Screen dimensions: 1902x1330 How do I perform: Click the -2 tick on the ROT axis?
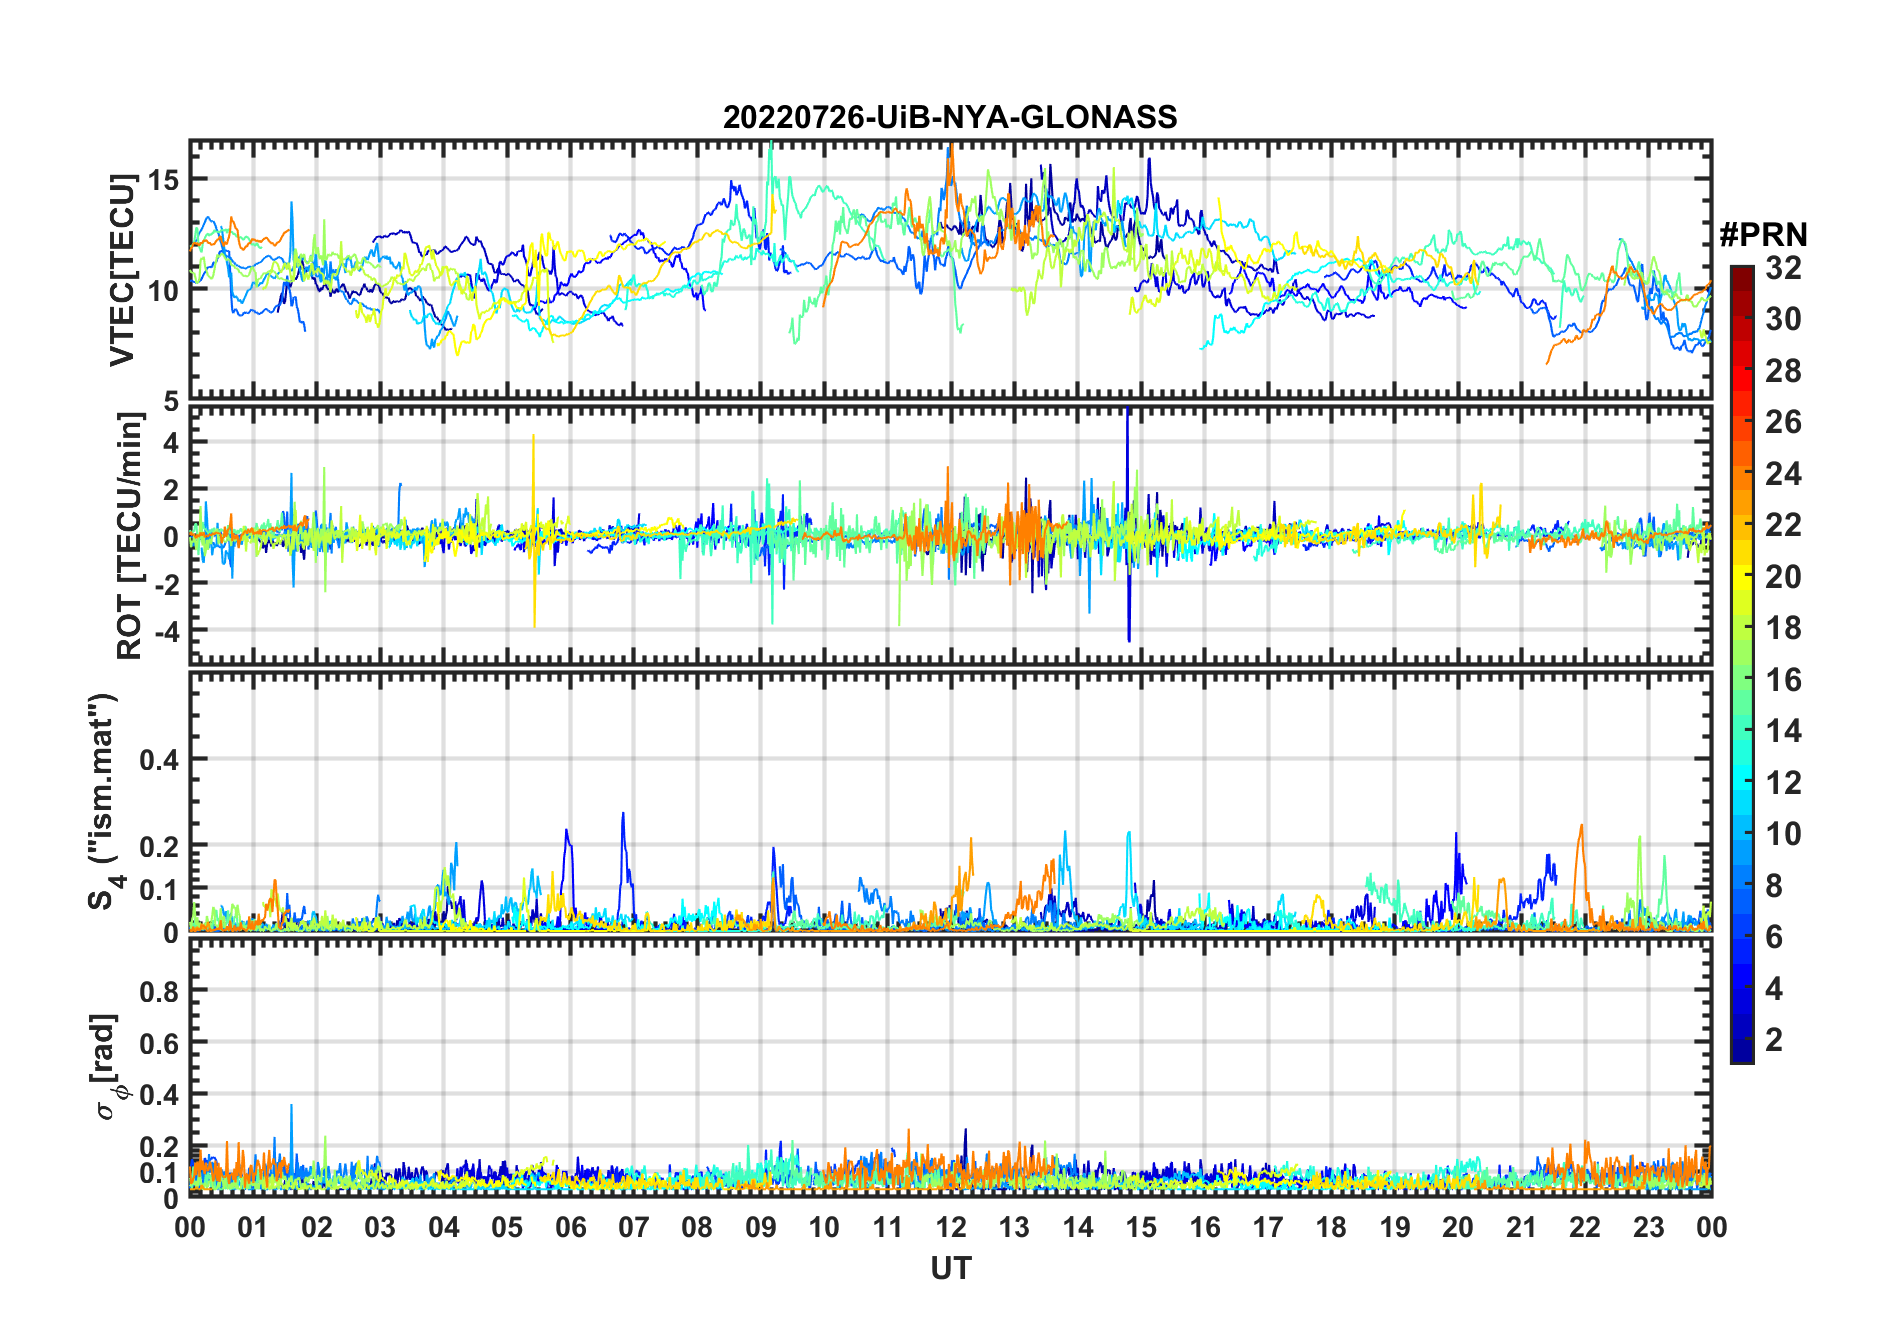(165, 585)
